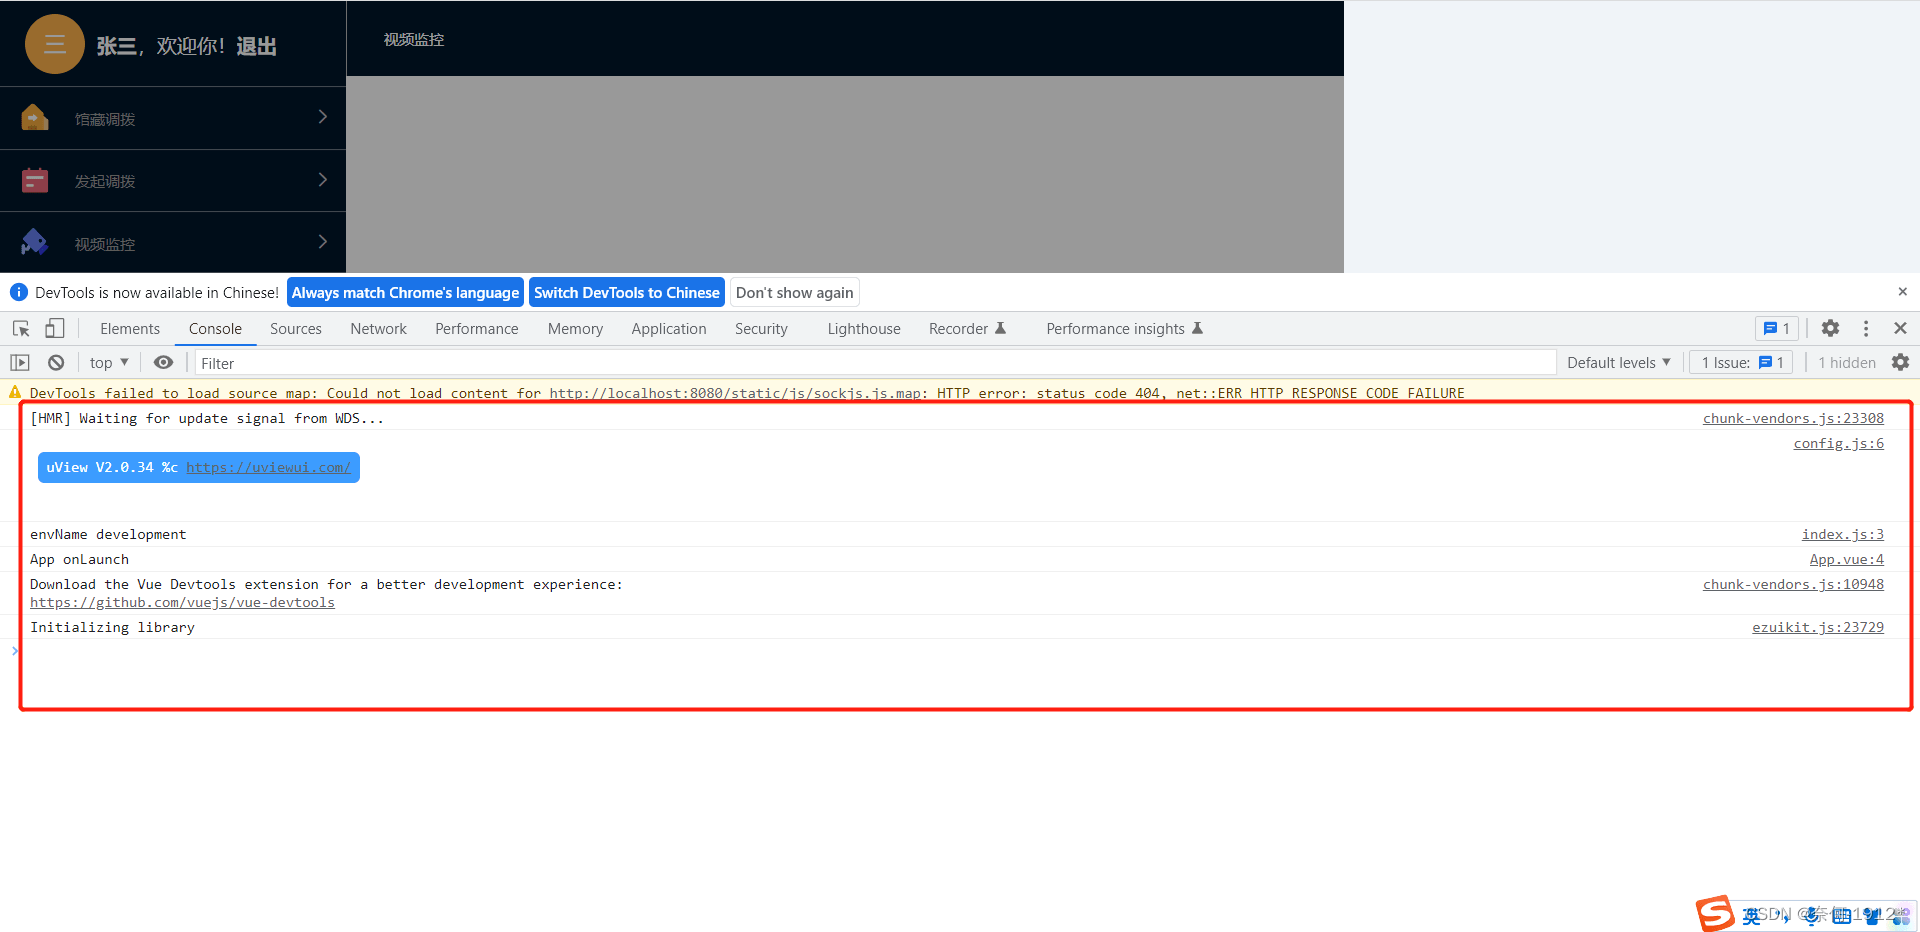Click the Sogou input method S icon
This screenshot has height=932, width=1920.
click(x=1715, y=913)
